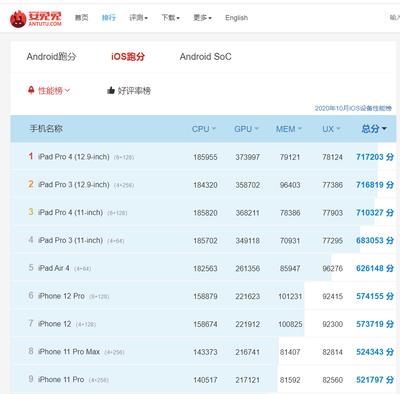
Task: Switch the site language to English
Action: (x=236, y=18)
